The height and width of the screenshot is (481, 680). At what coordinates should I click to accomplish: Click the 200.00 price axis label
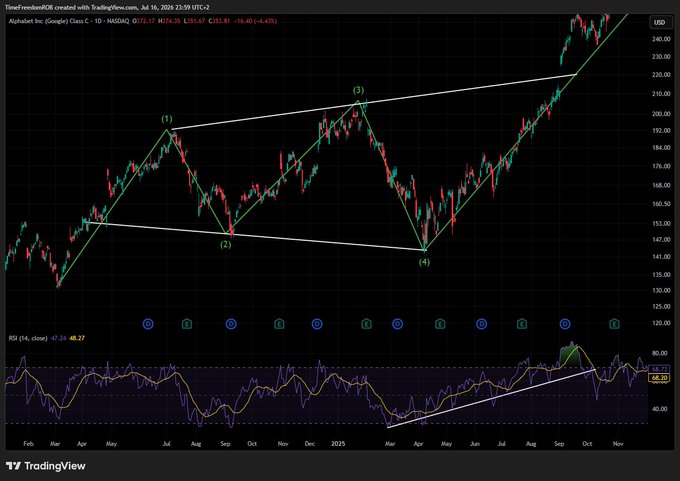[x=659, y=114]
